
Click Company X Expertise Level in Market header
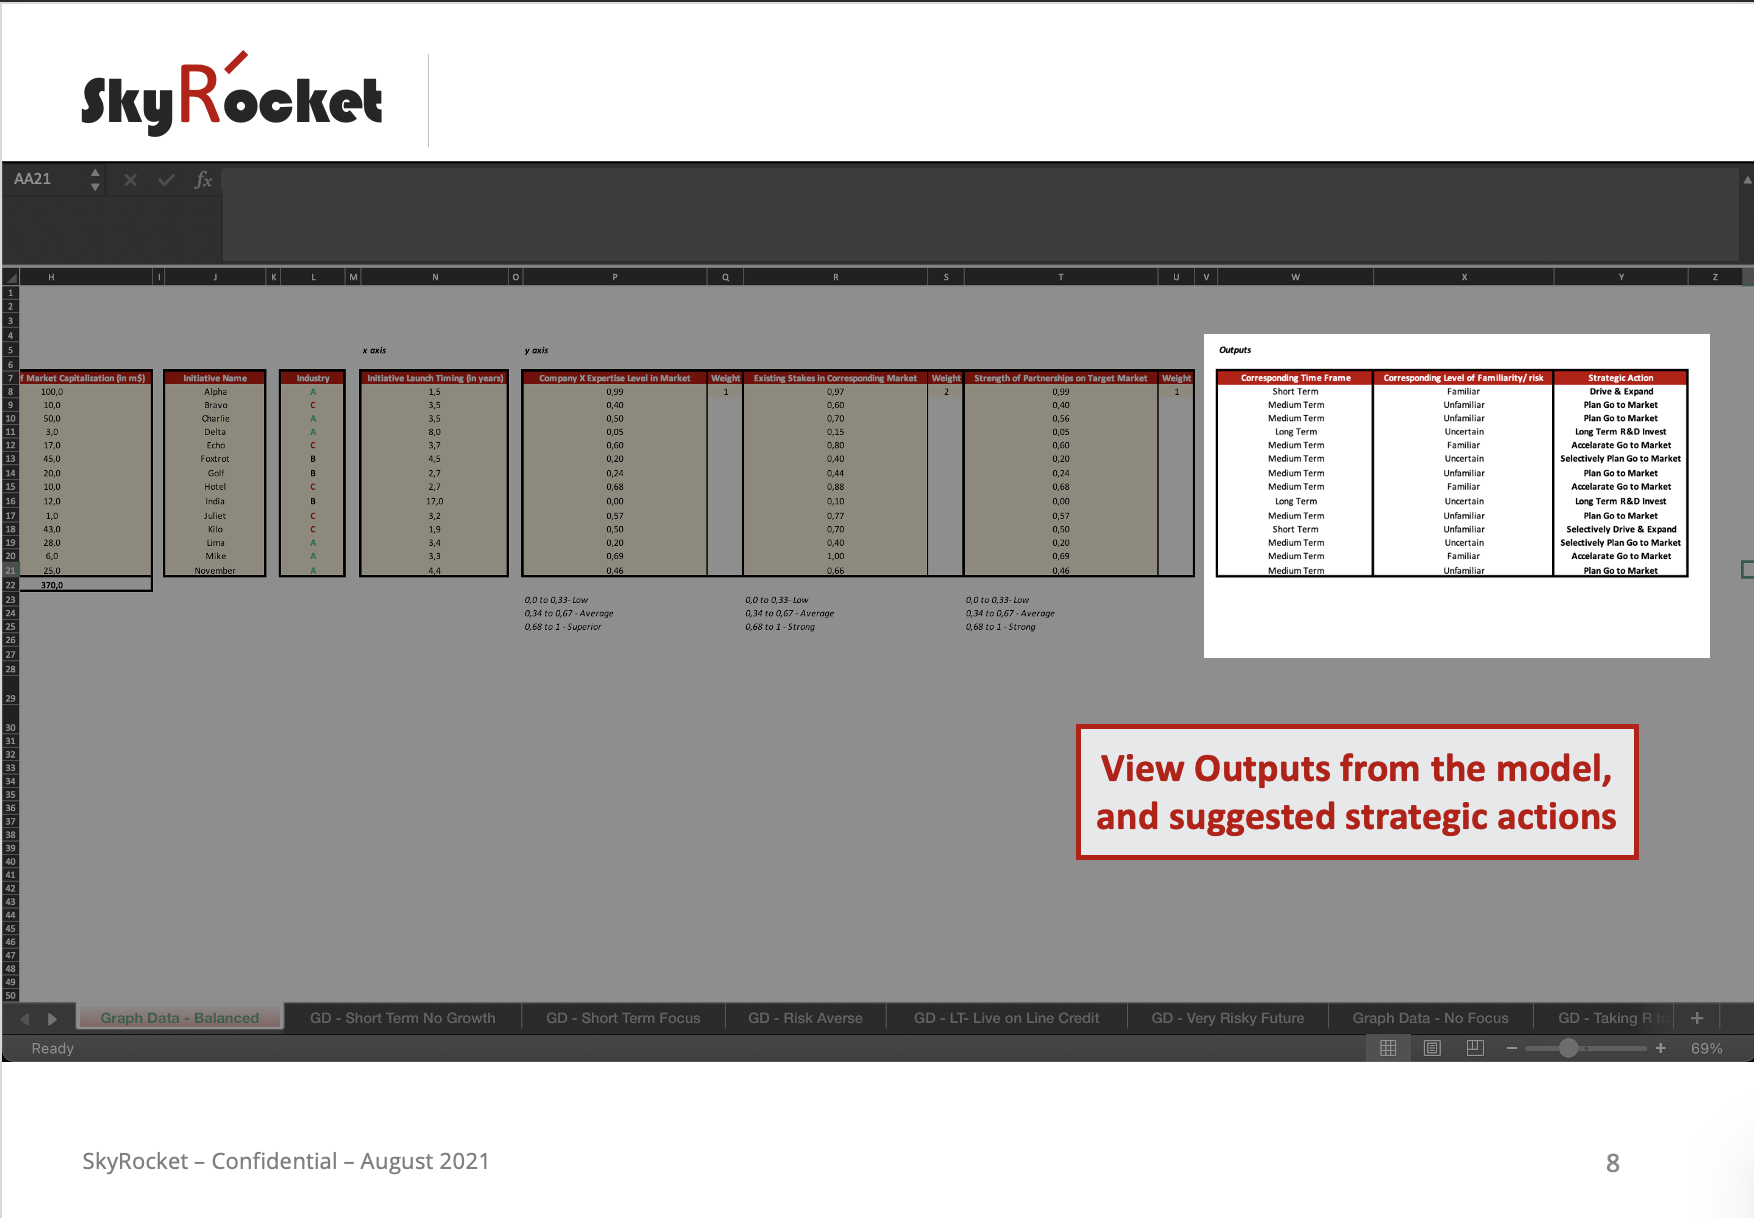(x=615, y=378)
